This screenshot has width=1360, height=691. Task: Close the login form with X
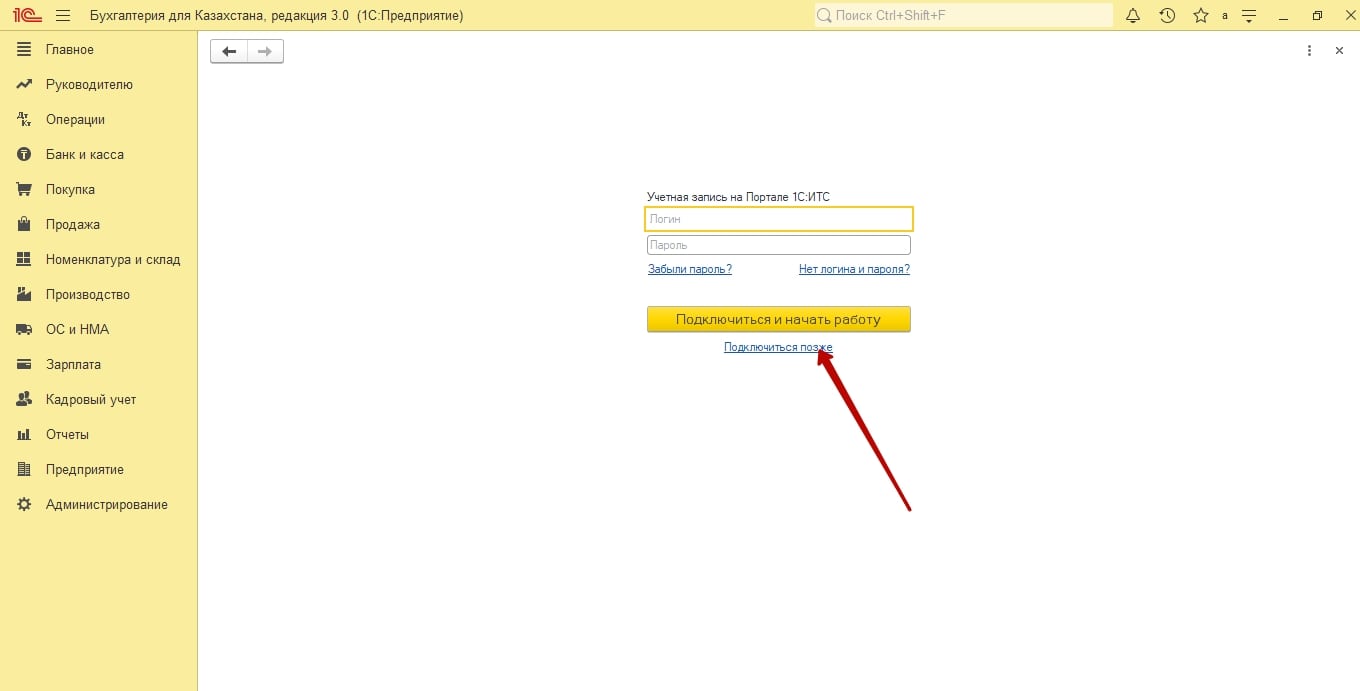(x=1339, y=51)
